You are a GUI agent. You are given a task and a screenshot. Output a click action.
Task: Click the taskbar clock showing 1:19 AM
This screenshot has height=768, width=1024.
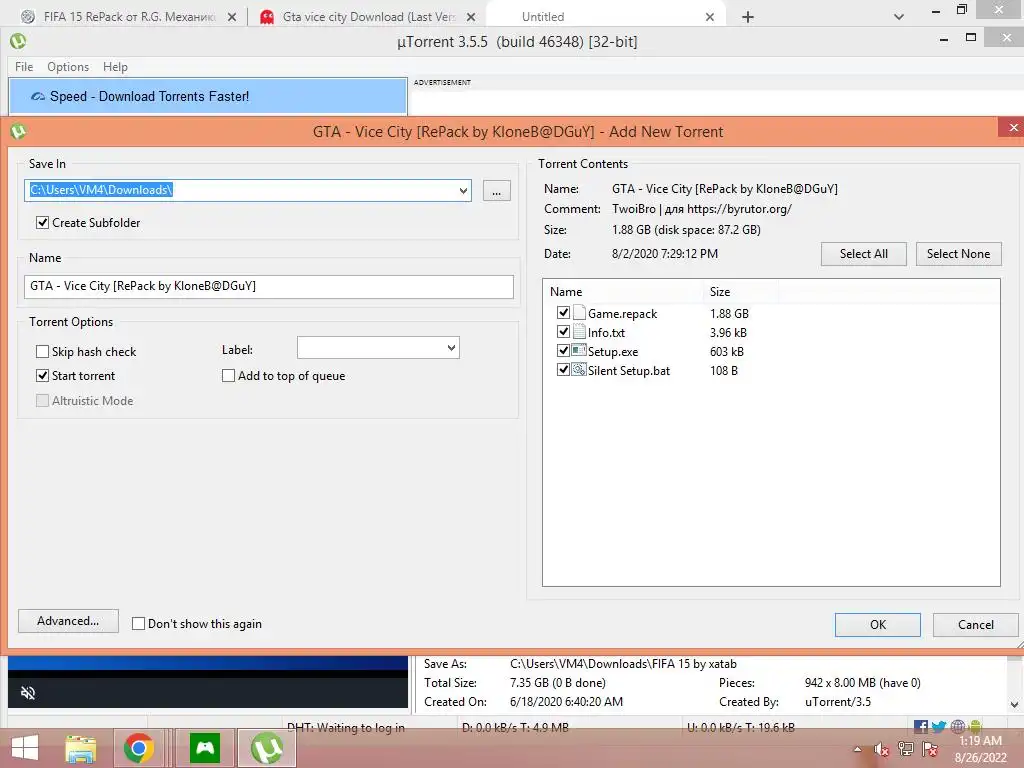click(980, 741)
